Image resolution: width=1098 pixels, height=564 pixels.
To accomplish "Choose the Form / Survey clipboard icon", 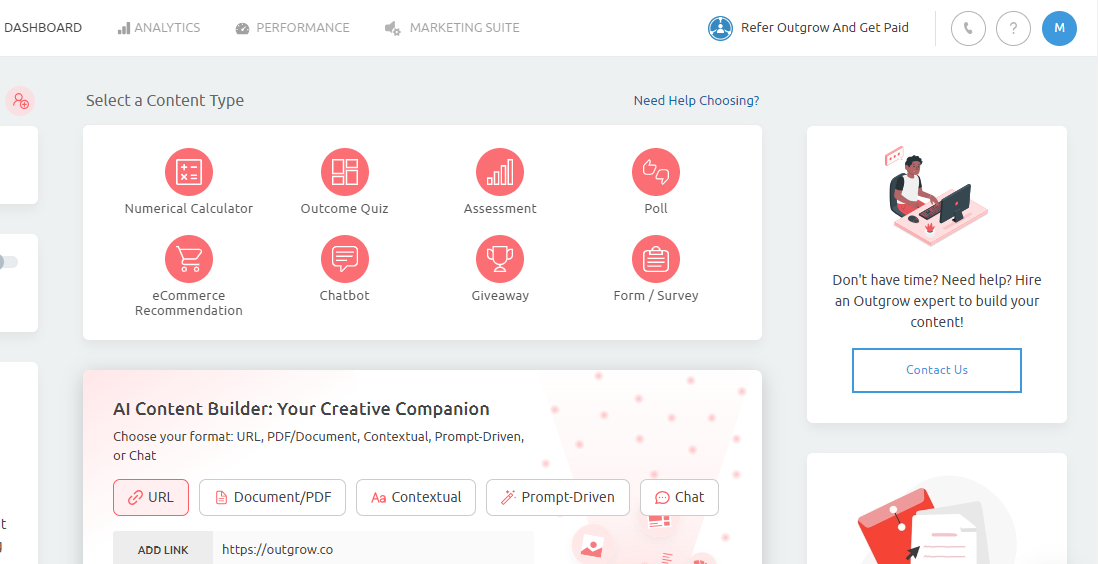I will [656, 259].
